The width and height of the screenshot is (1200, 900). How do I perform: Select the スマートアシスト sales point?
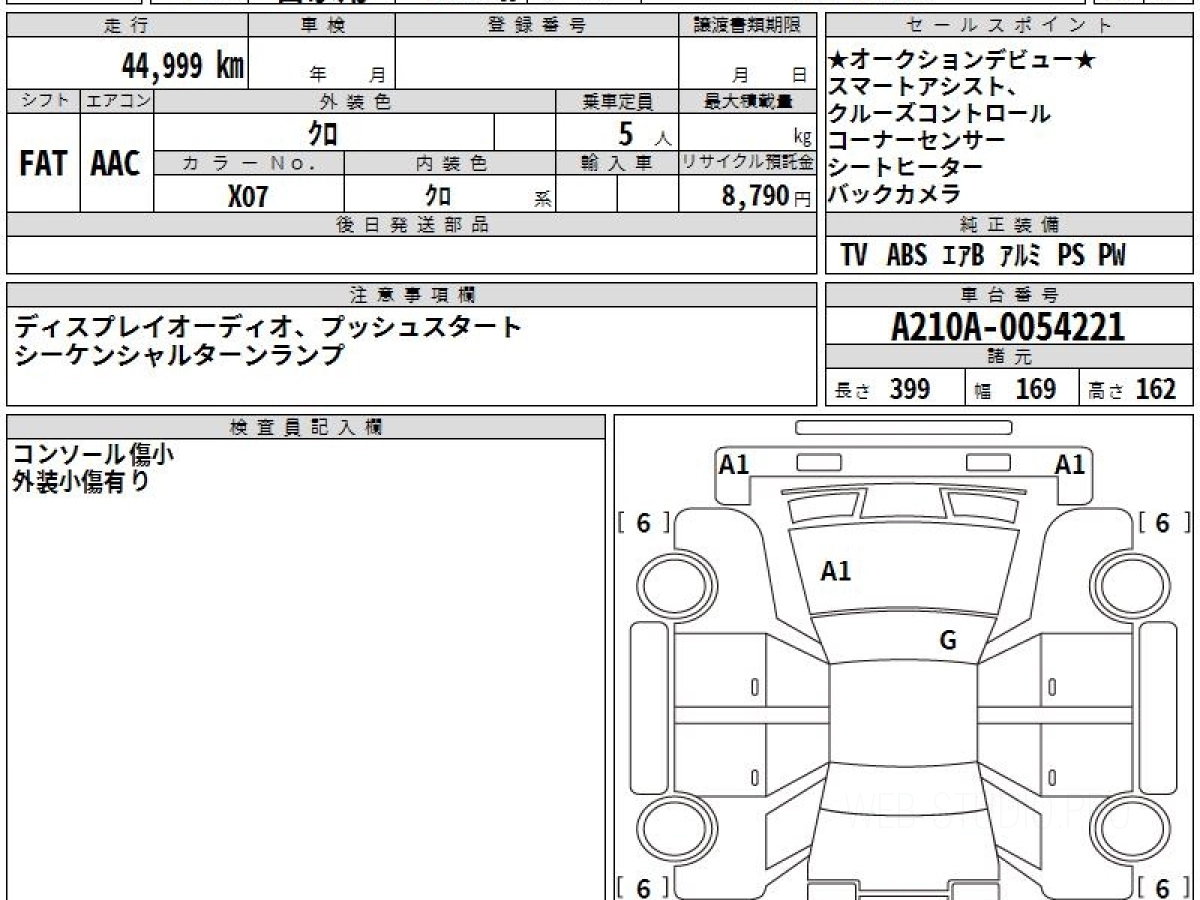pos(923,88)
